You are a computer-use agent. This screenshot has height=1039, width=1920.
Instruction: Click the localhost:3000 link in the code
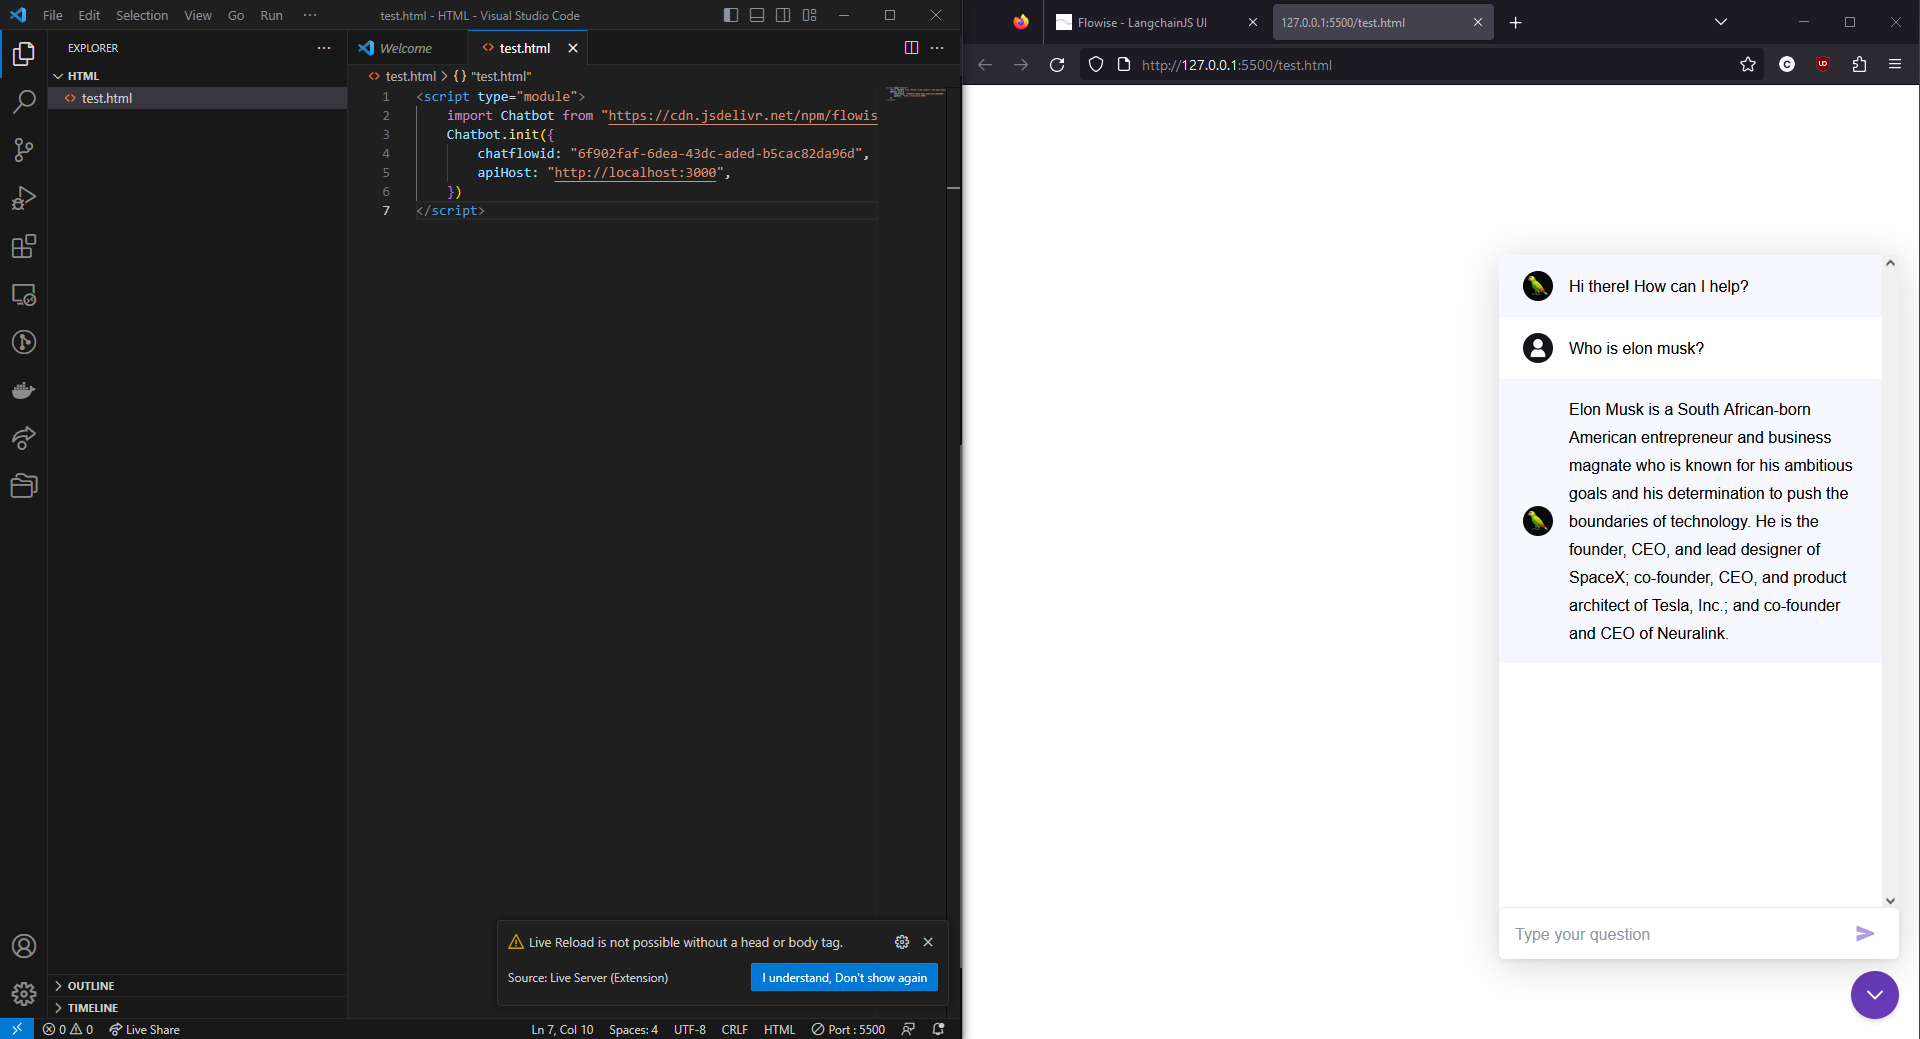coord(635,173)
